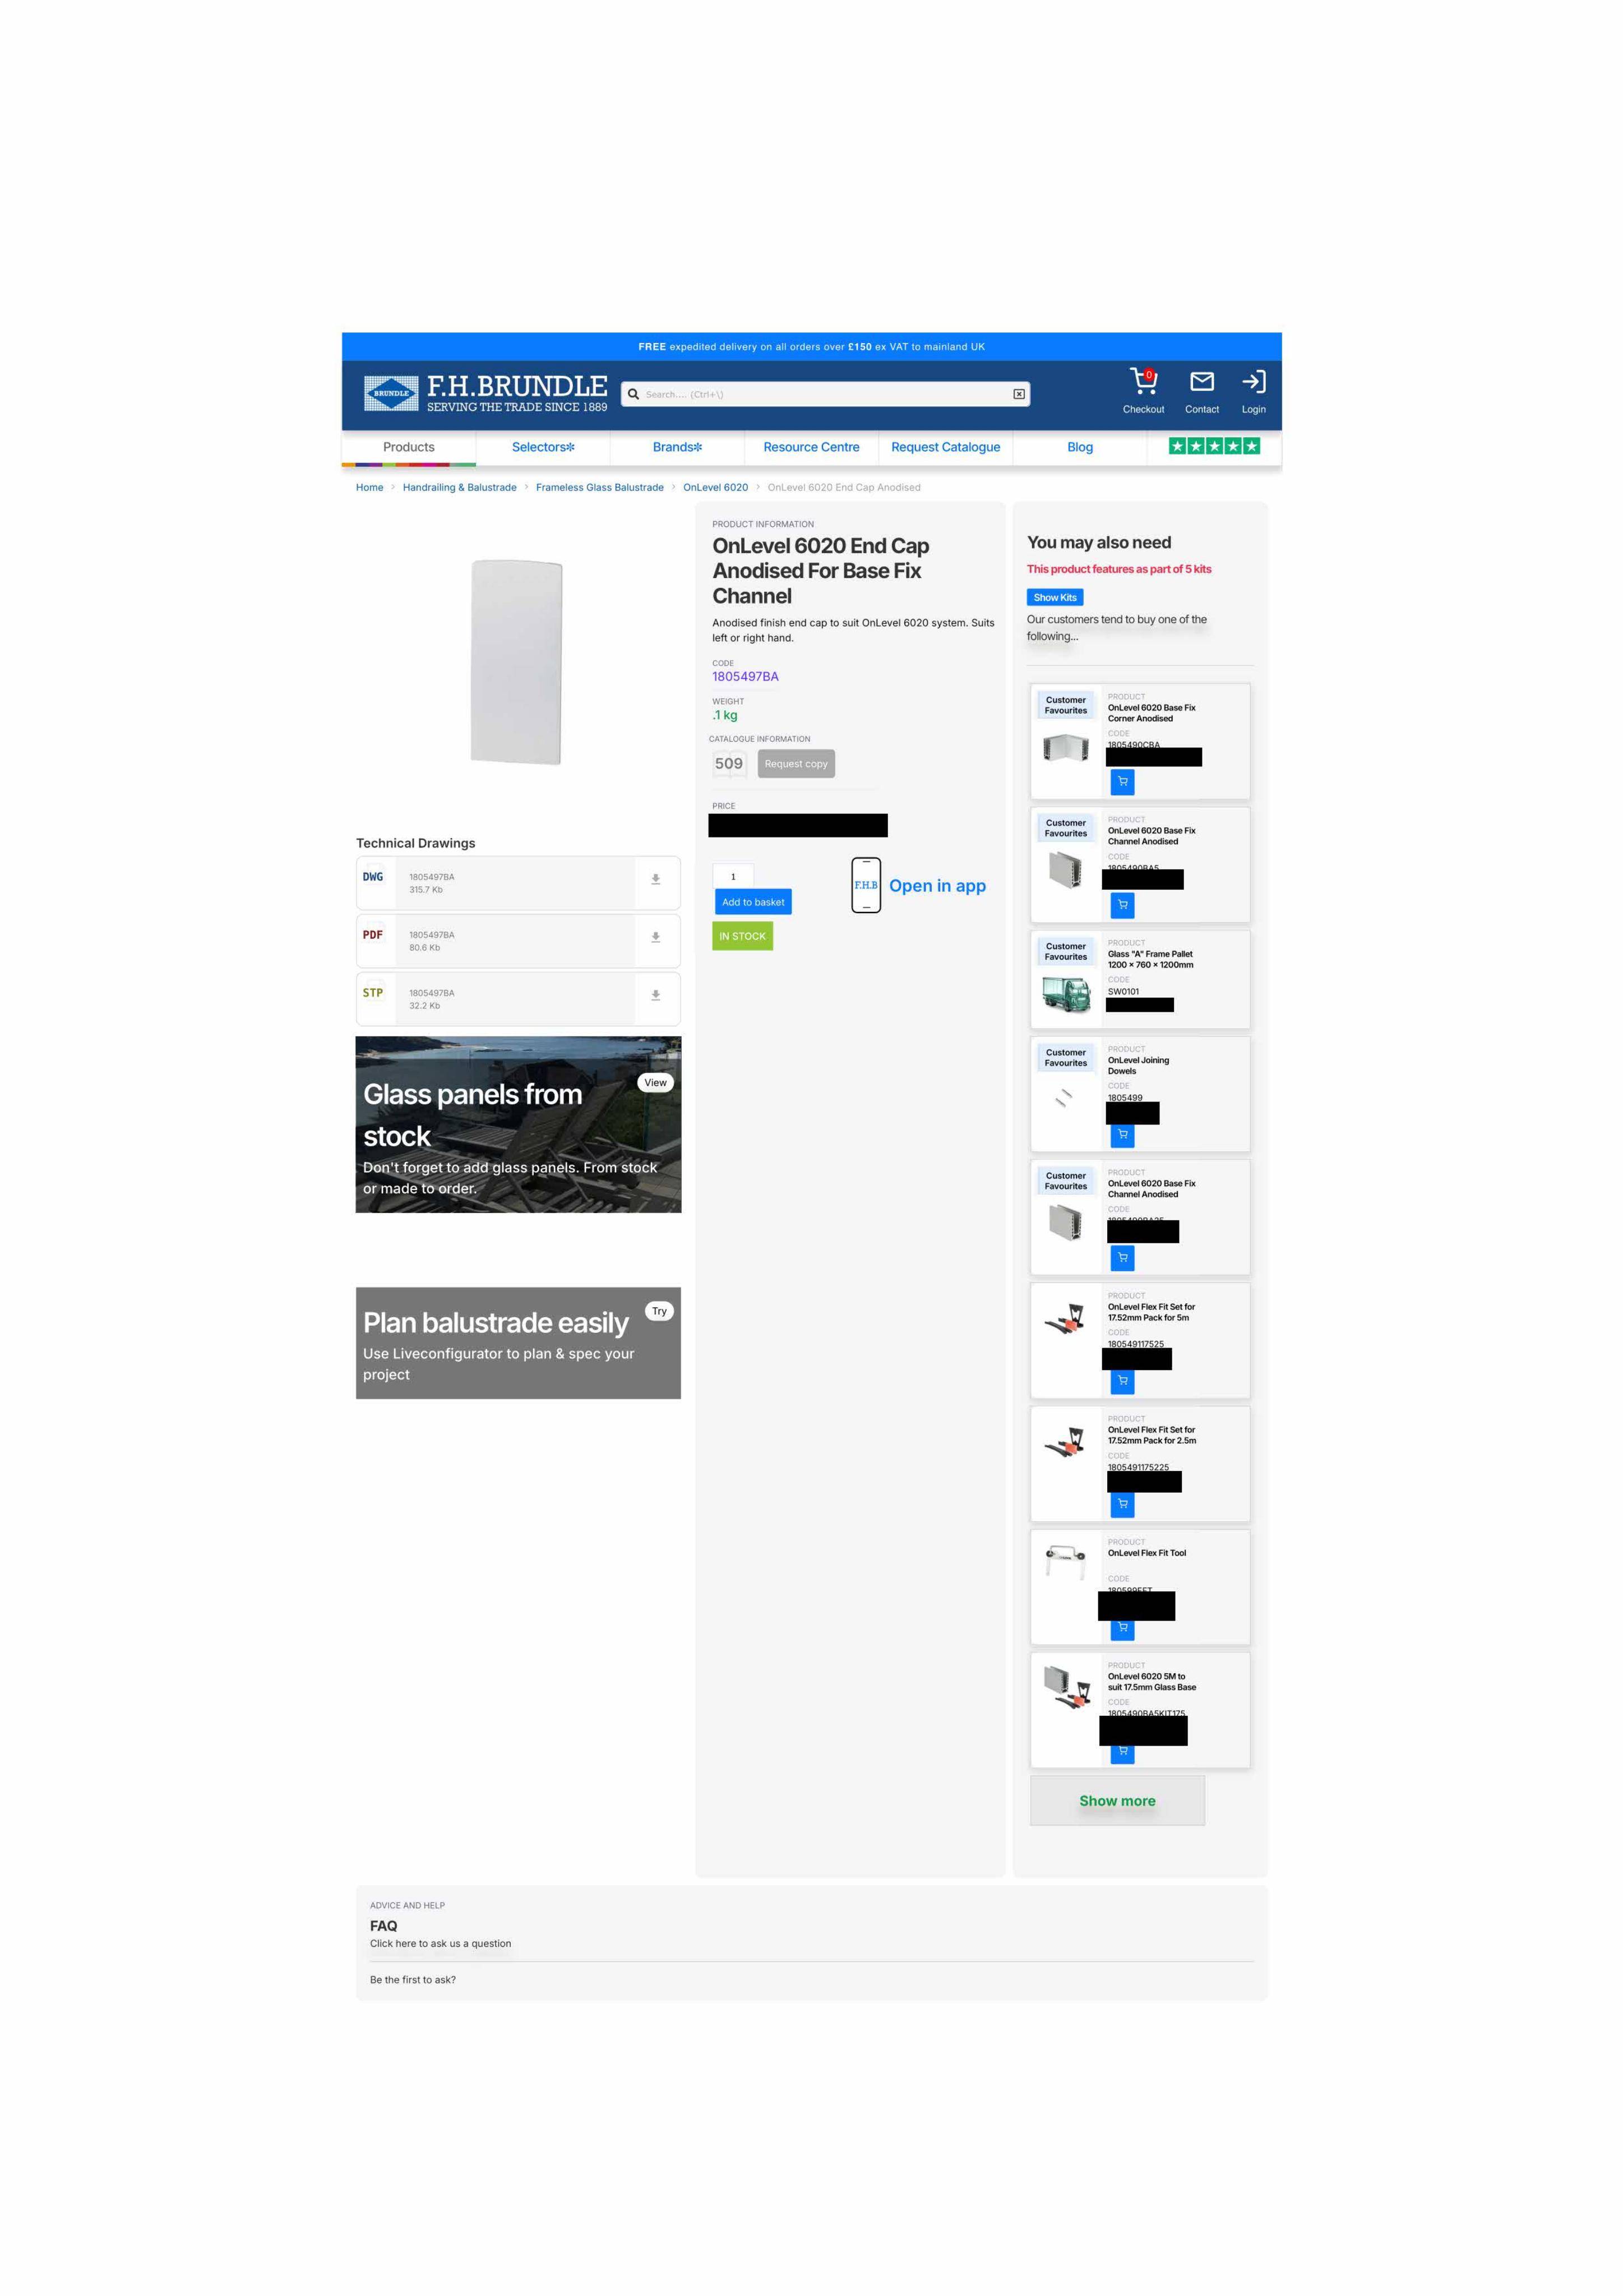Screen dimensions: 1623x2296
Task: Download the DWG technical drawing
Action: click(x=655, y=879)
